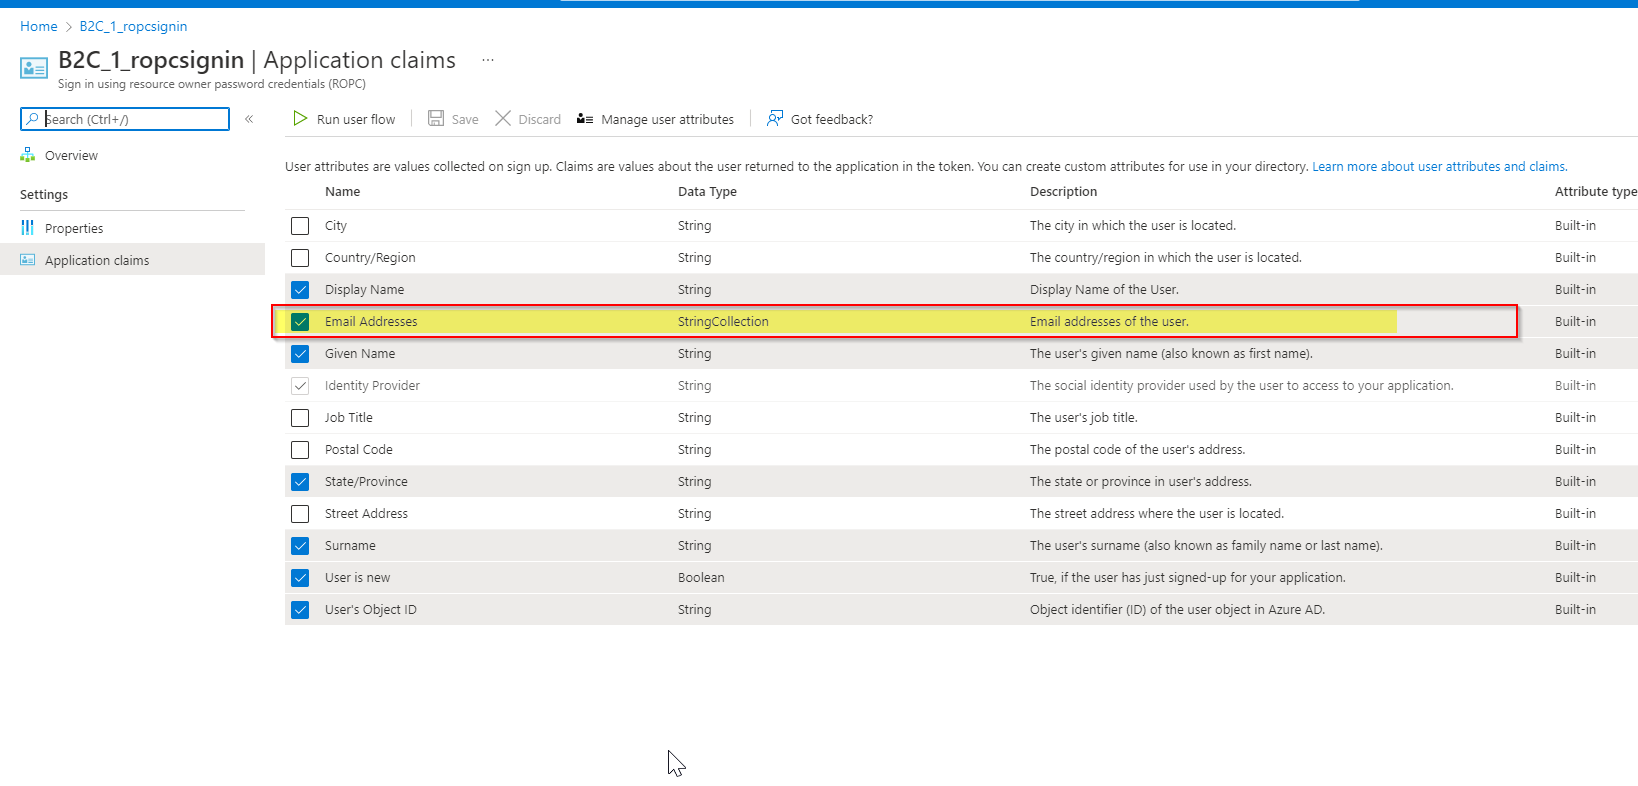The width and height of the screenshot is (1638, 786).
Task: Click the B2C_1_ropcsignin breadcrumb link
Action: pos(133,27)
